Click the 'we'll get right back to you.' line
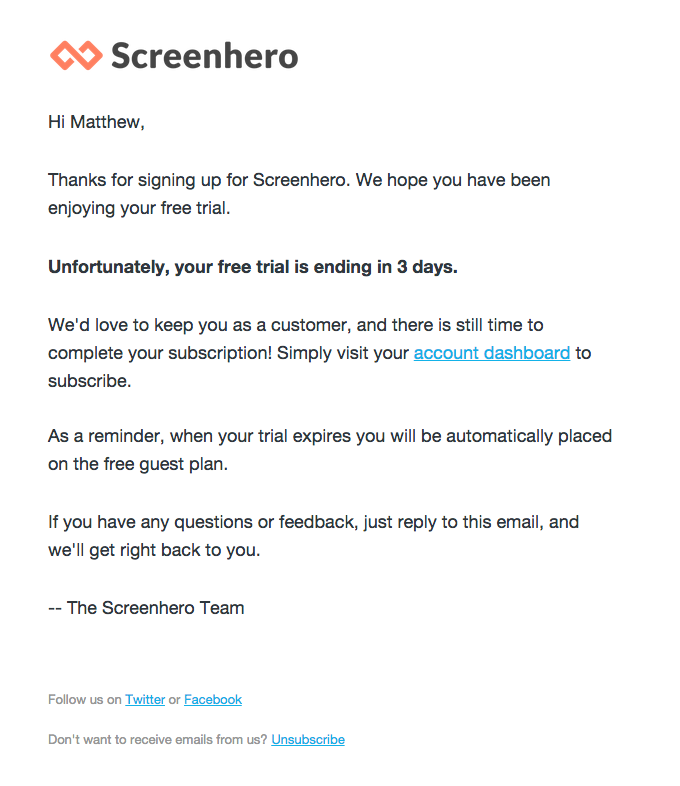The image size is (680, 786). 153,550
